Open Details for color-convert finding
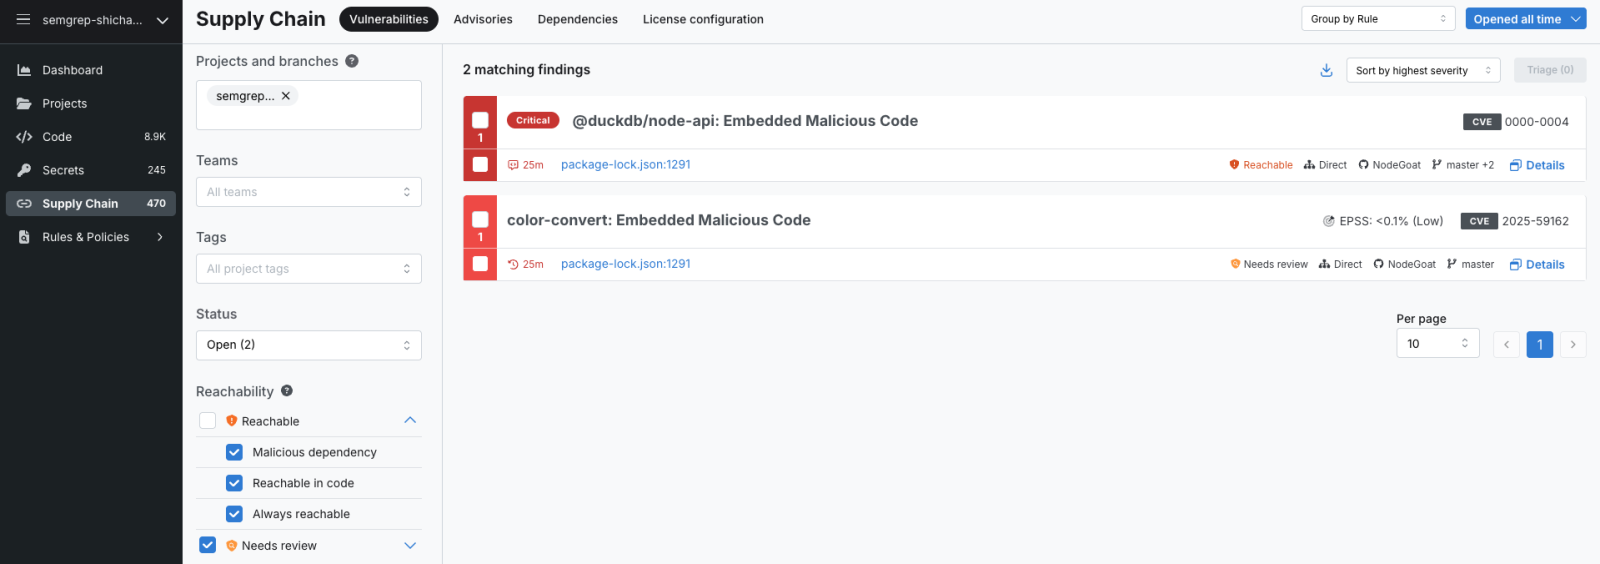1600x564 pixels. 1537,265
